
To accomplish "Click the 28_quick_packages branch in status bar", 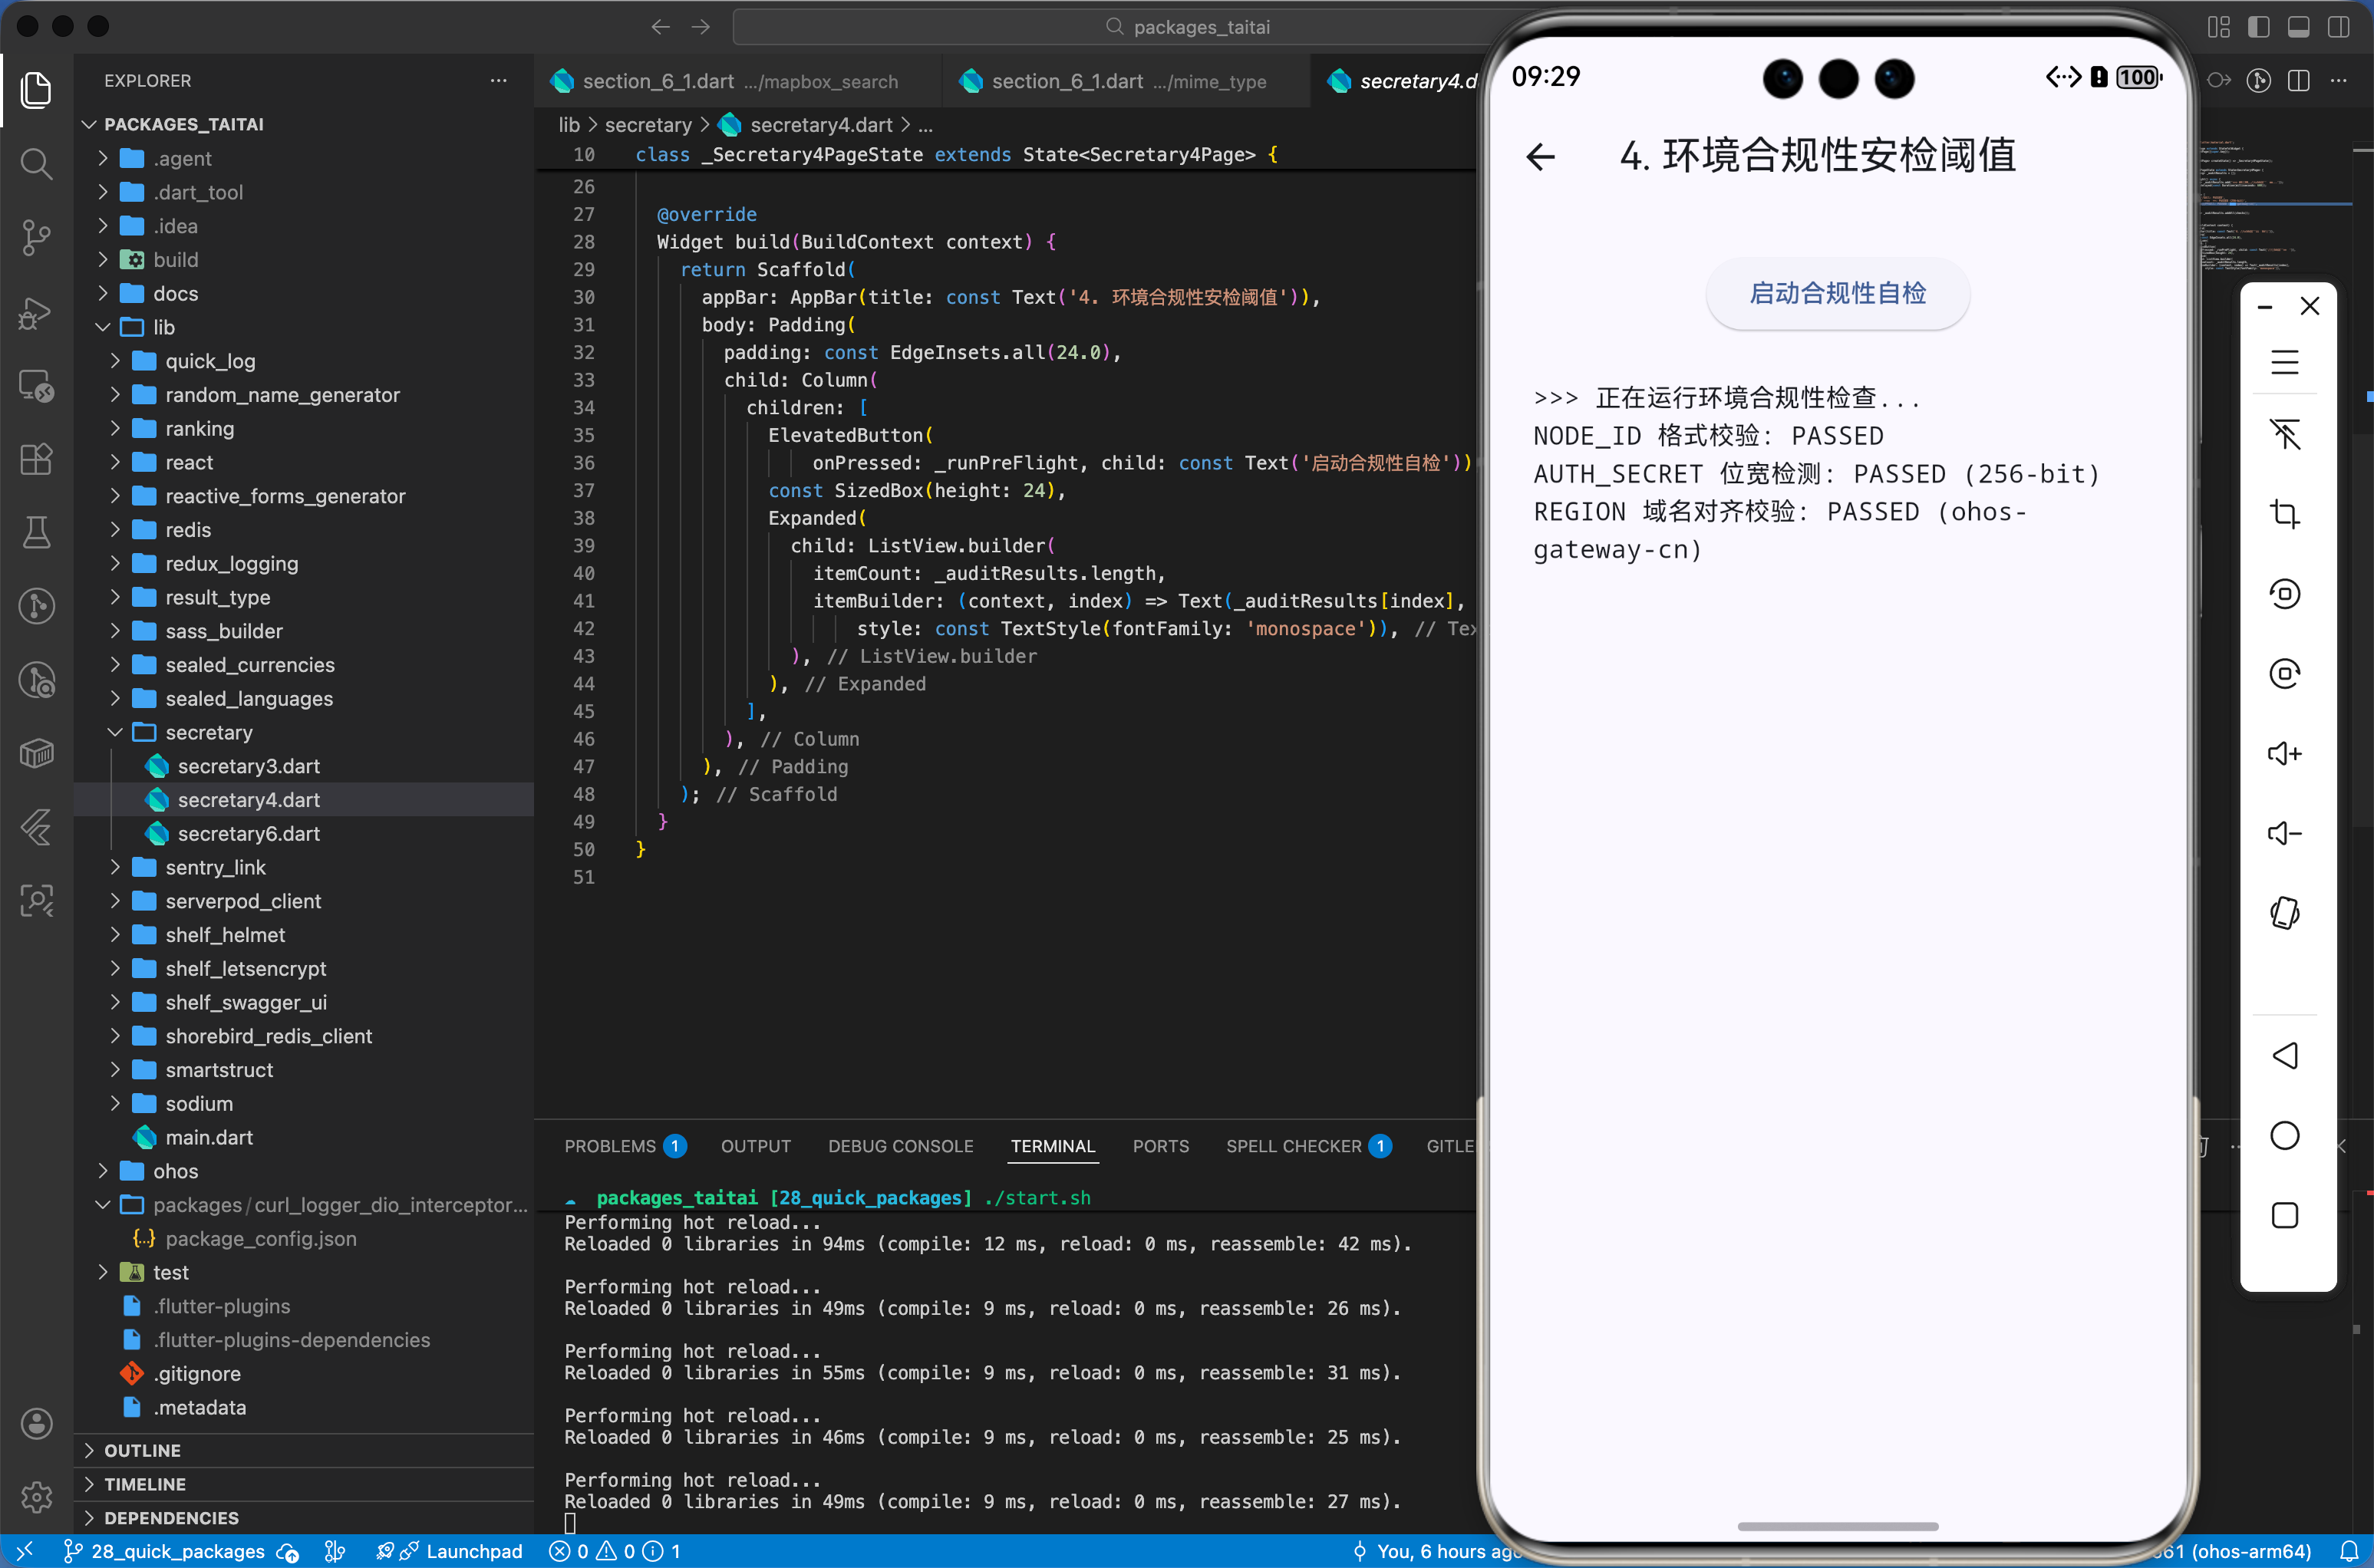I will (x=177, y=1551).
